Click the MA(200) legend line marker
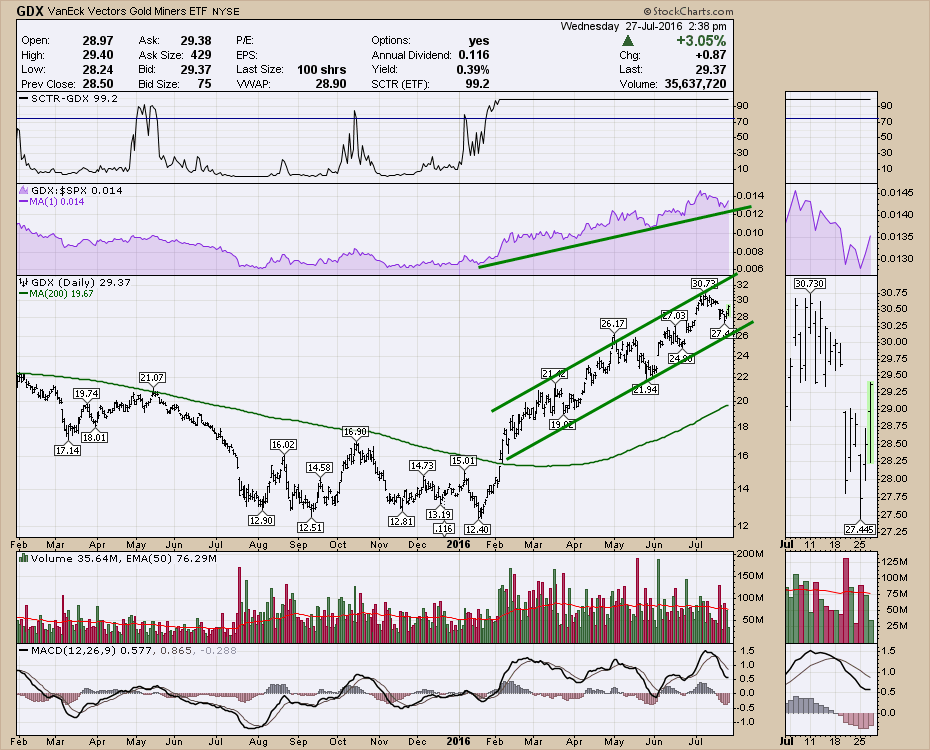 tap(24, 293)
